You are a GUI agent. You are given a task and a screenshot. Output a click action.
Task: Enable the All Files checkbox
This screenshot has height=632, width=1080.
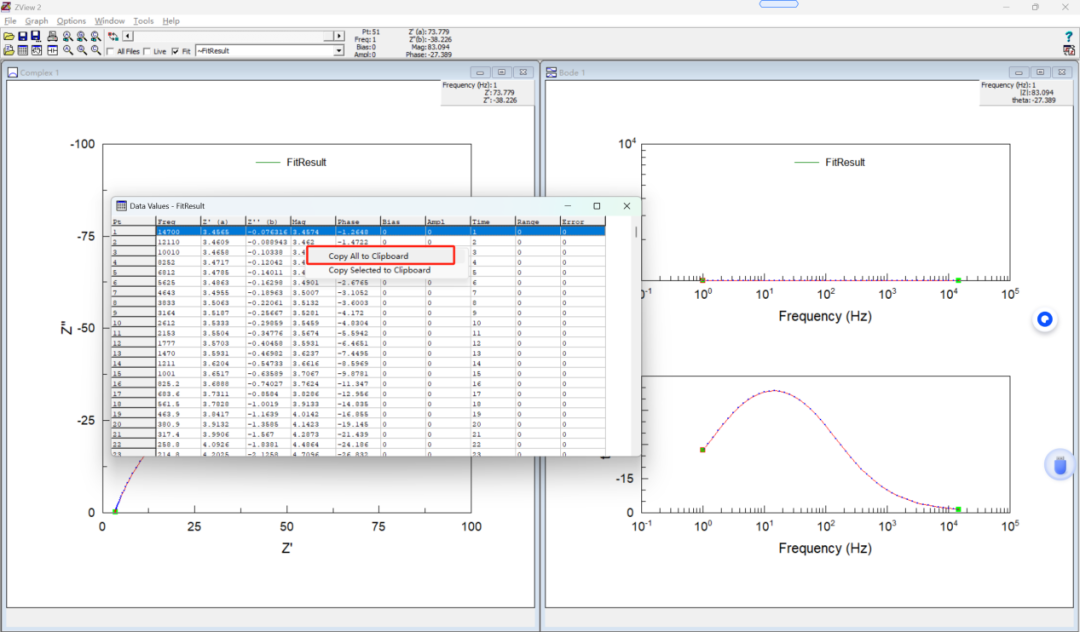click(x=110, y=51)
